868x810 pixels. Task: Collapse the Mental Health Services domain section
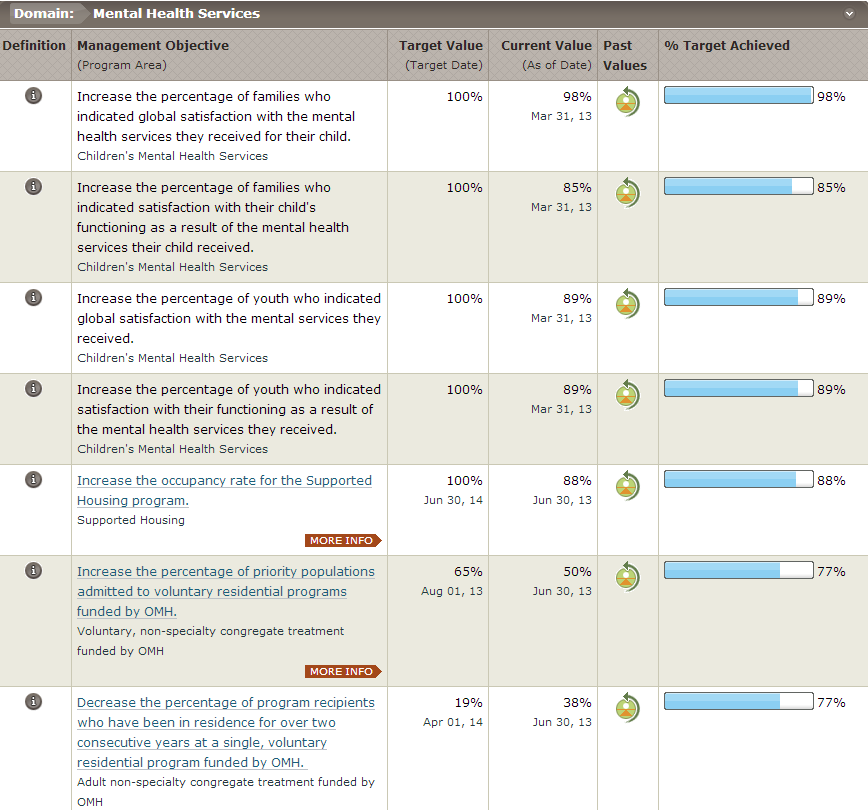848,14
